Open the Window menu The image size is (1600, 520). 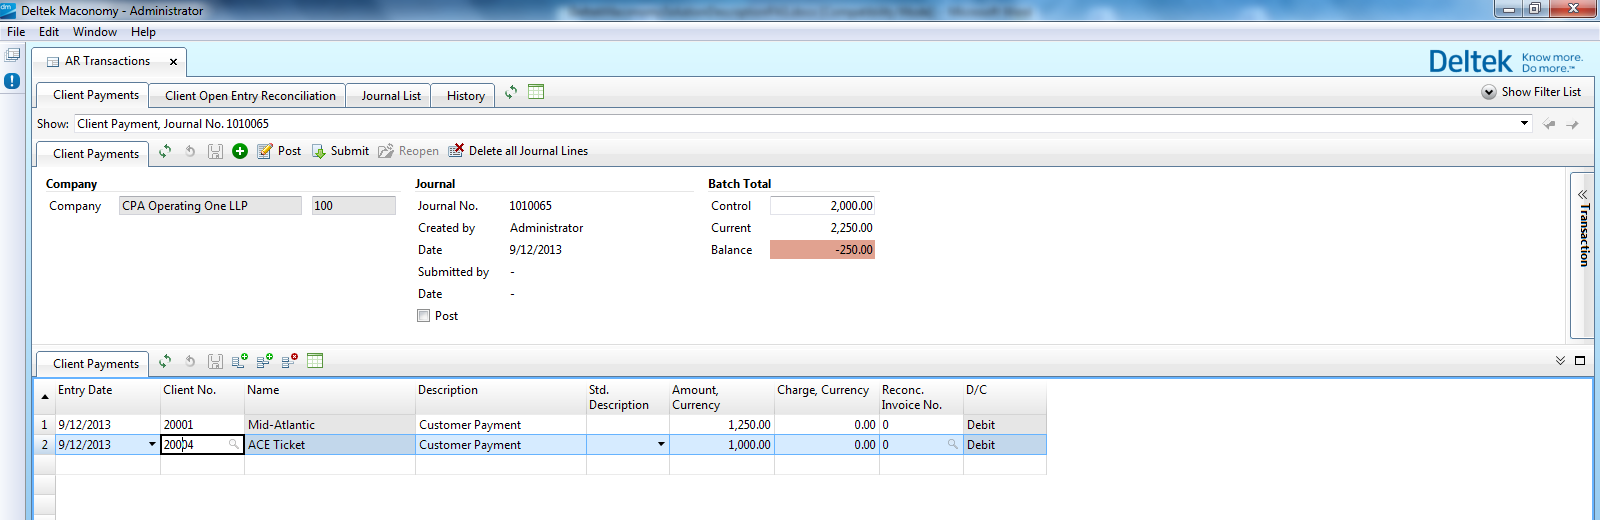[94, 32]
